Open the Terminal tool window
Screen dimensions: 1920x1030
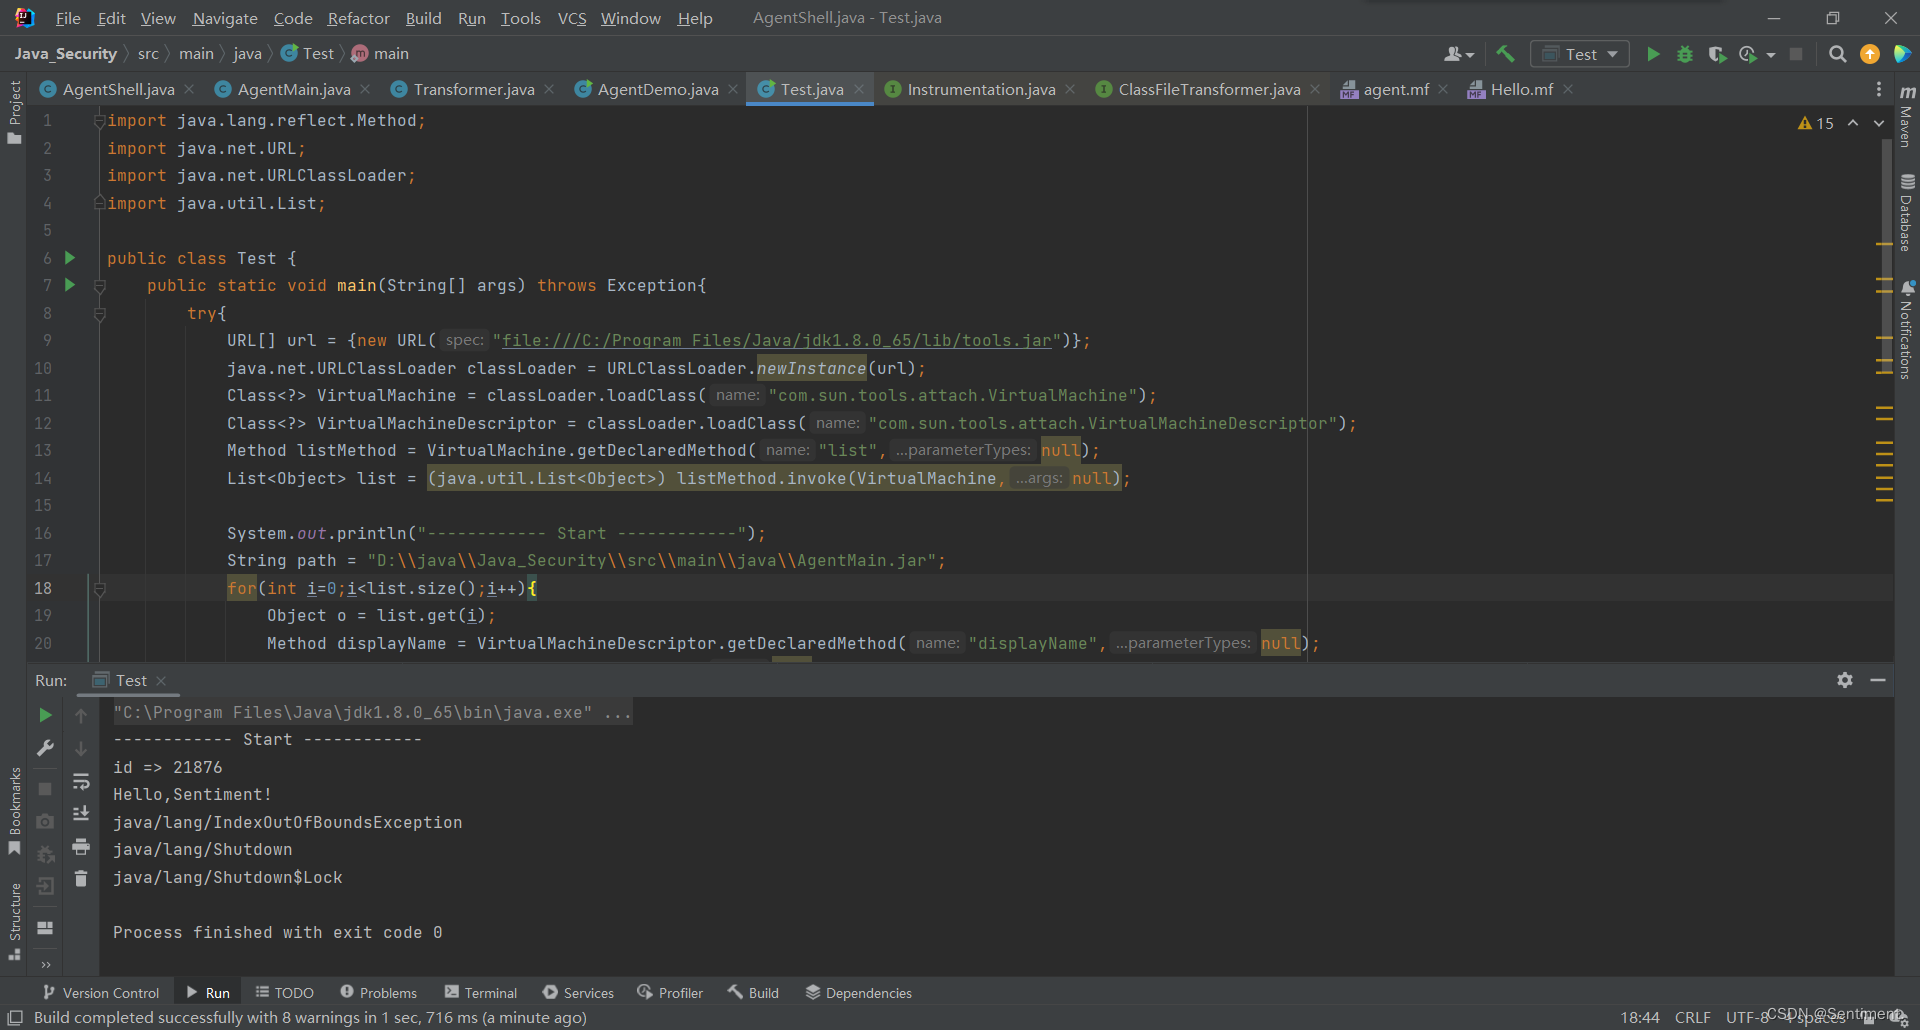481,993
